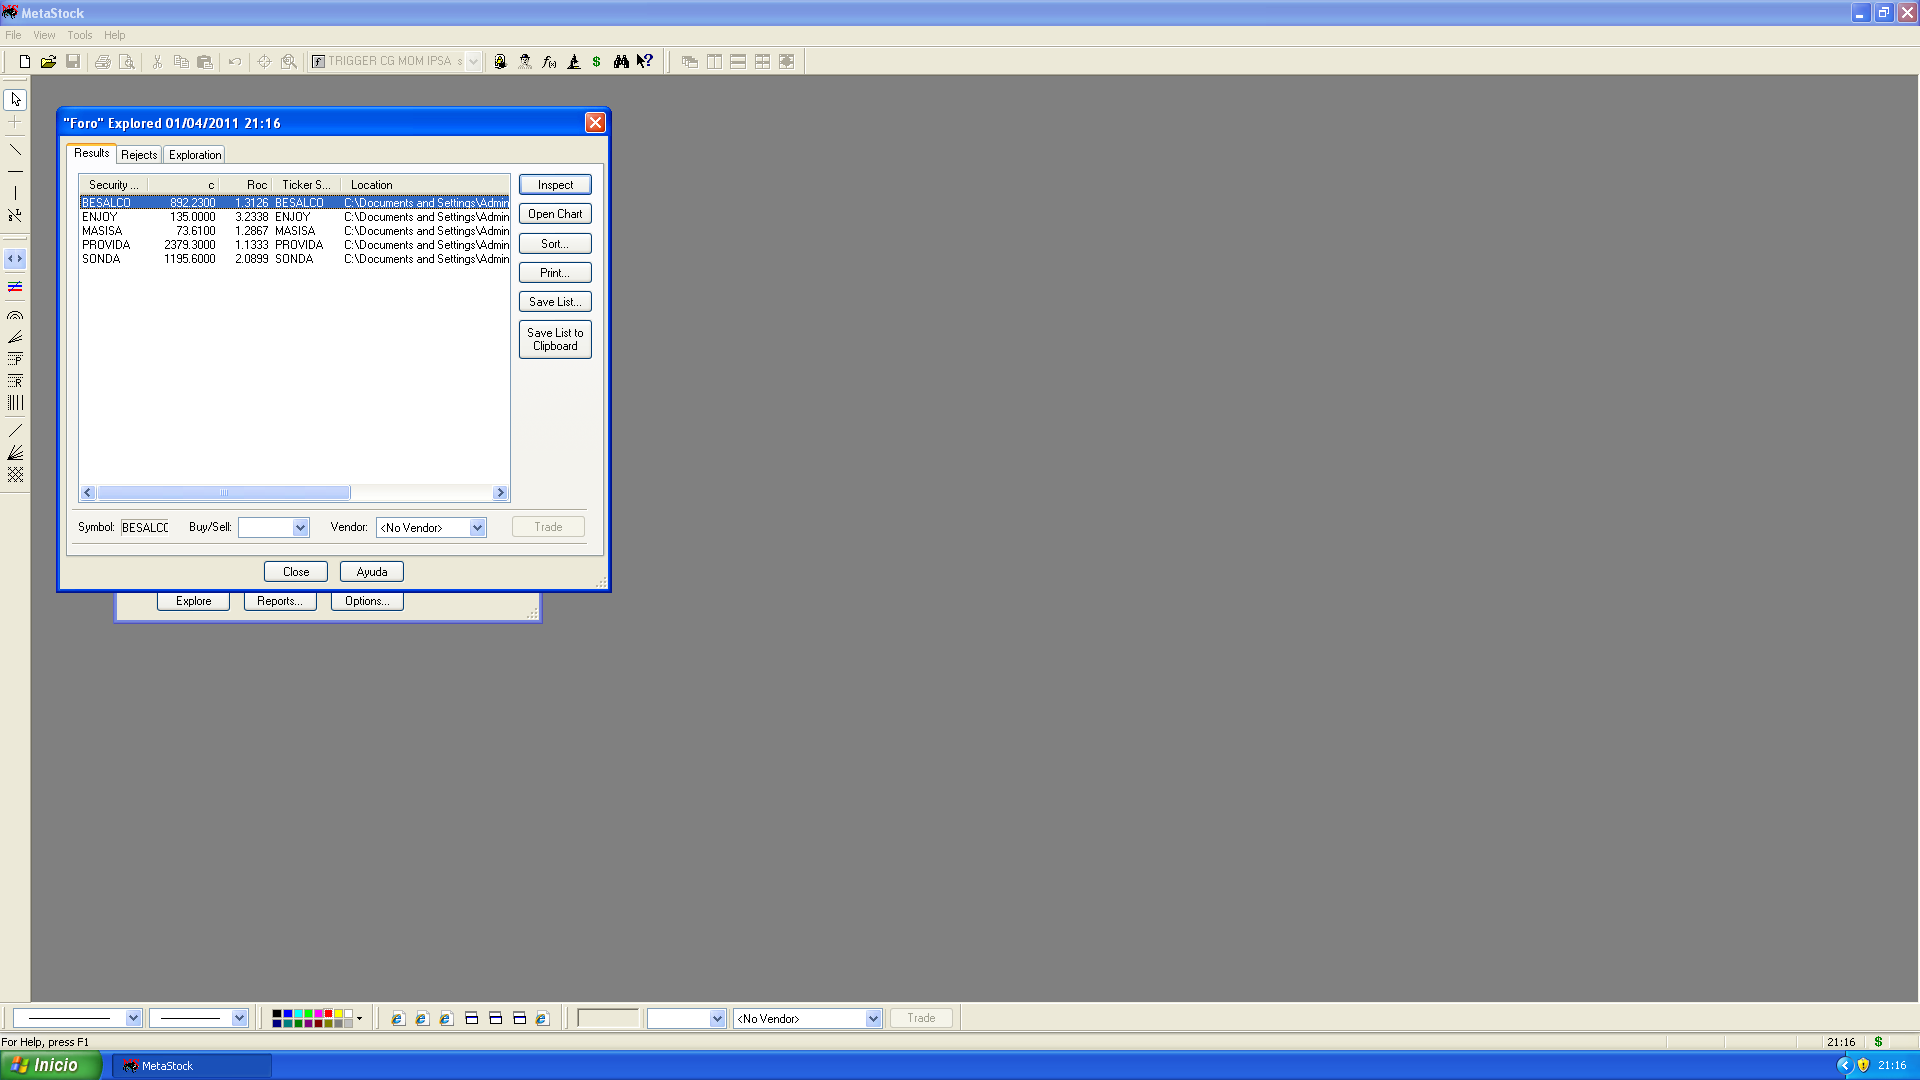Switch to the Rejects tab

click(x=139, y=155)
